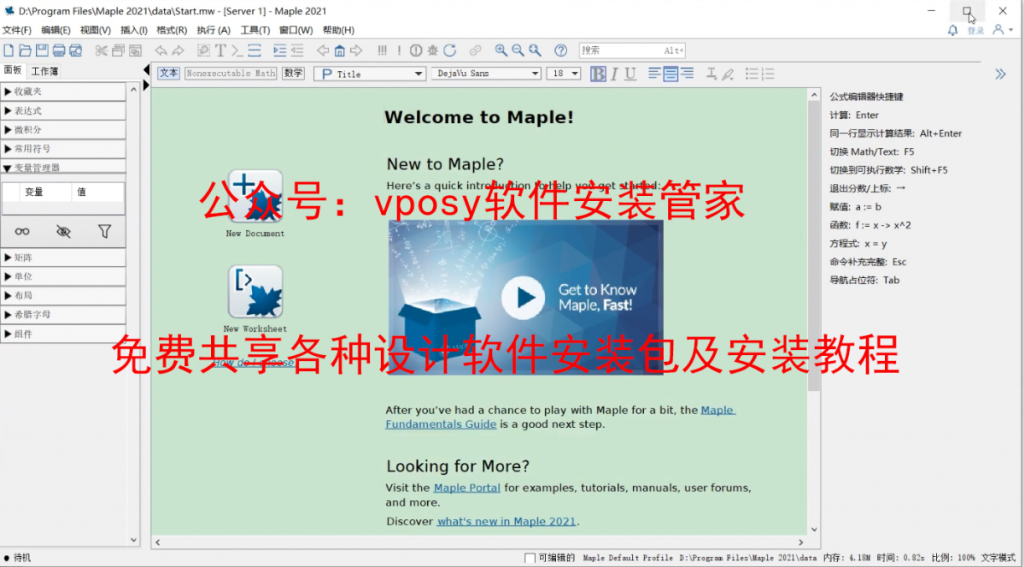Open a file using folder icon
Image resolution: width=1024 pixels, height=567 pixels.
point(25,50)
